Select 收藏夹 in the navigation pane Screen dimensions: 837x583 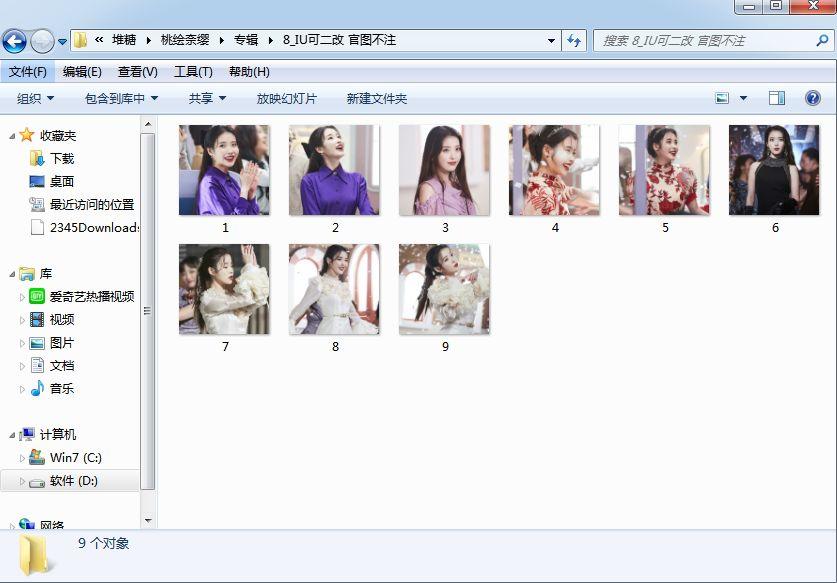58,136
